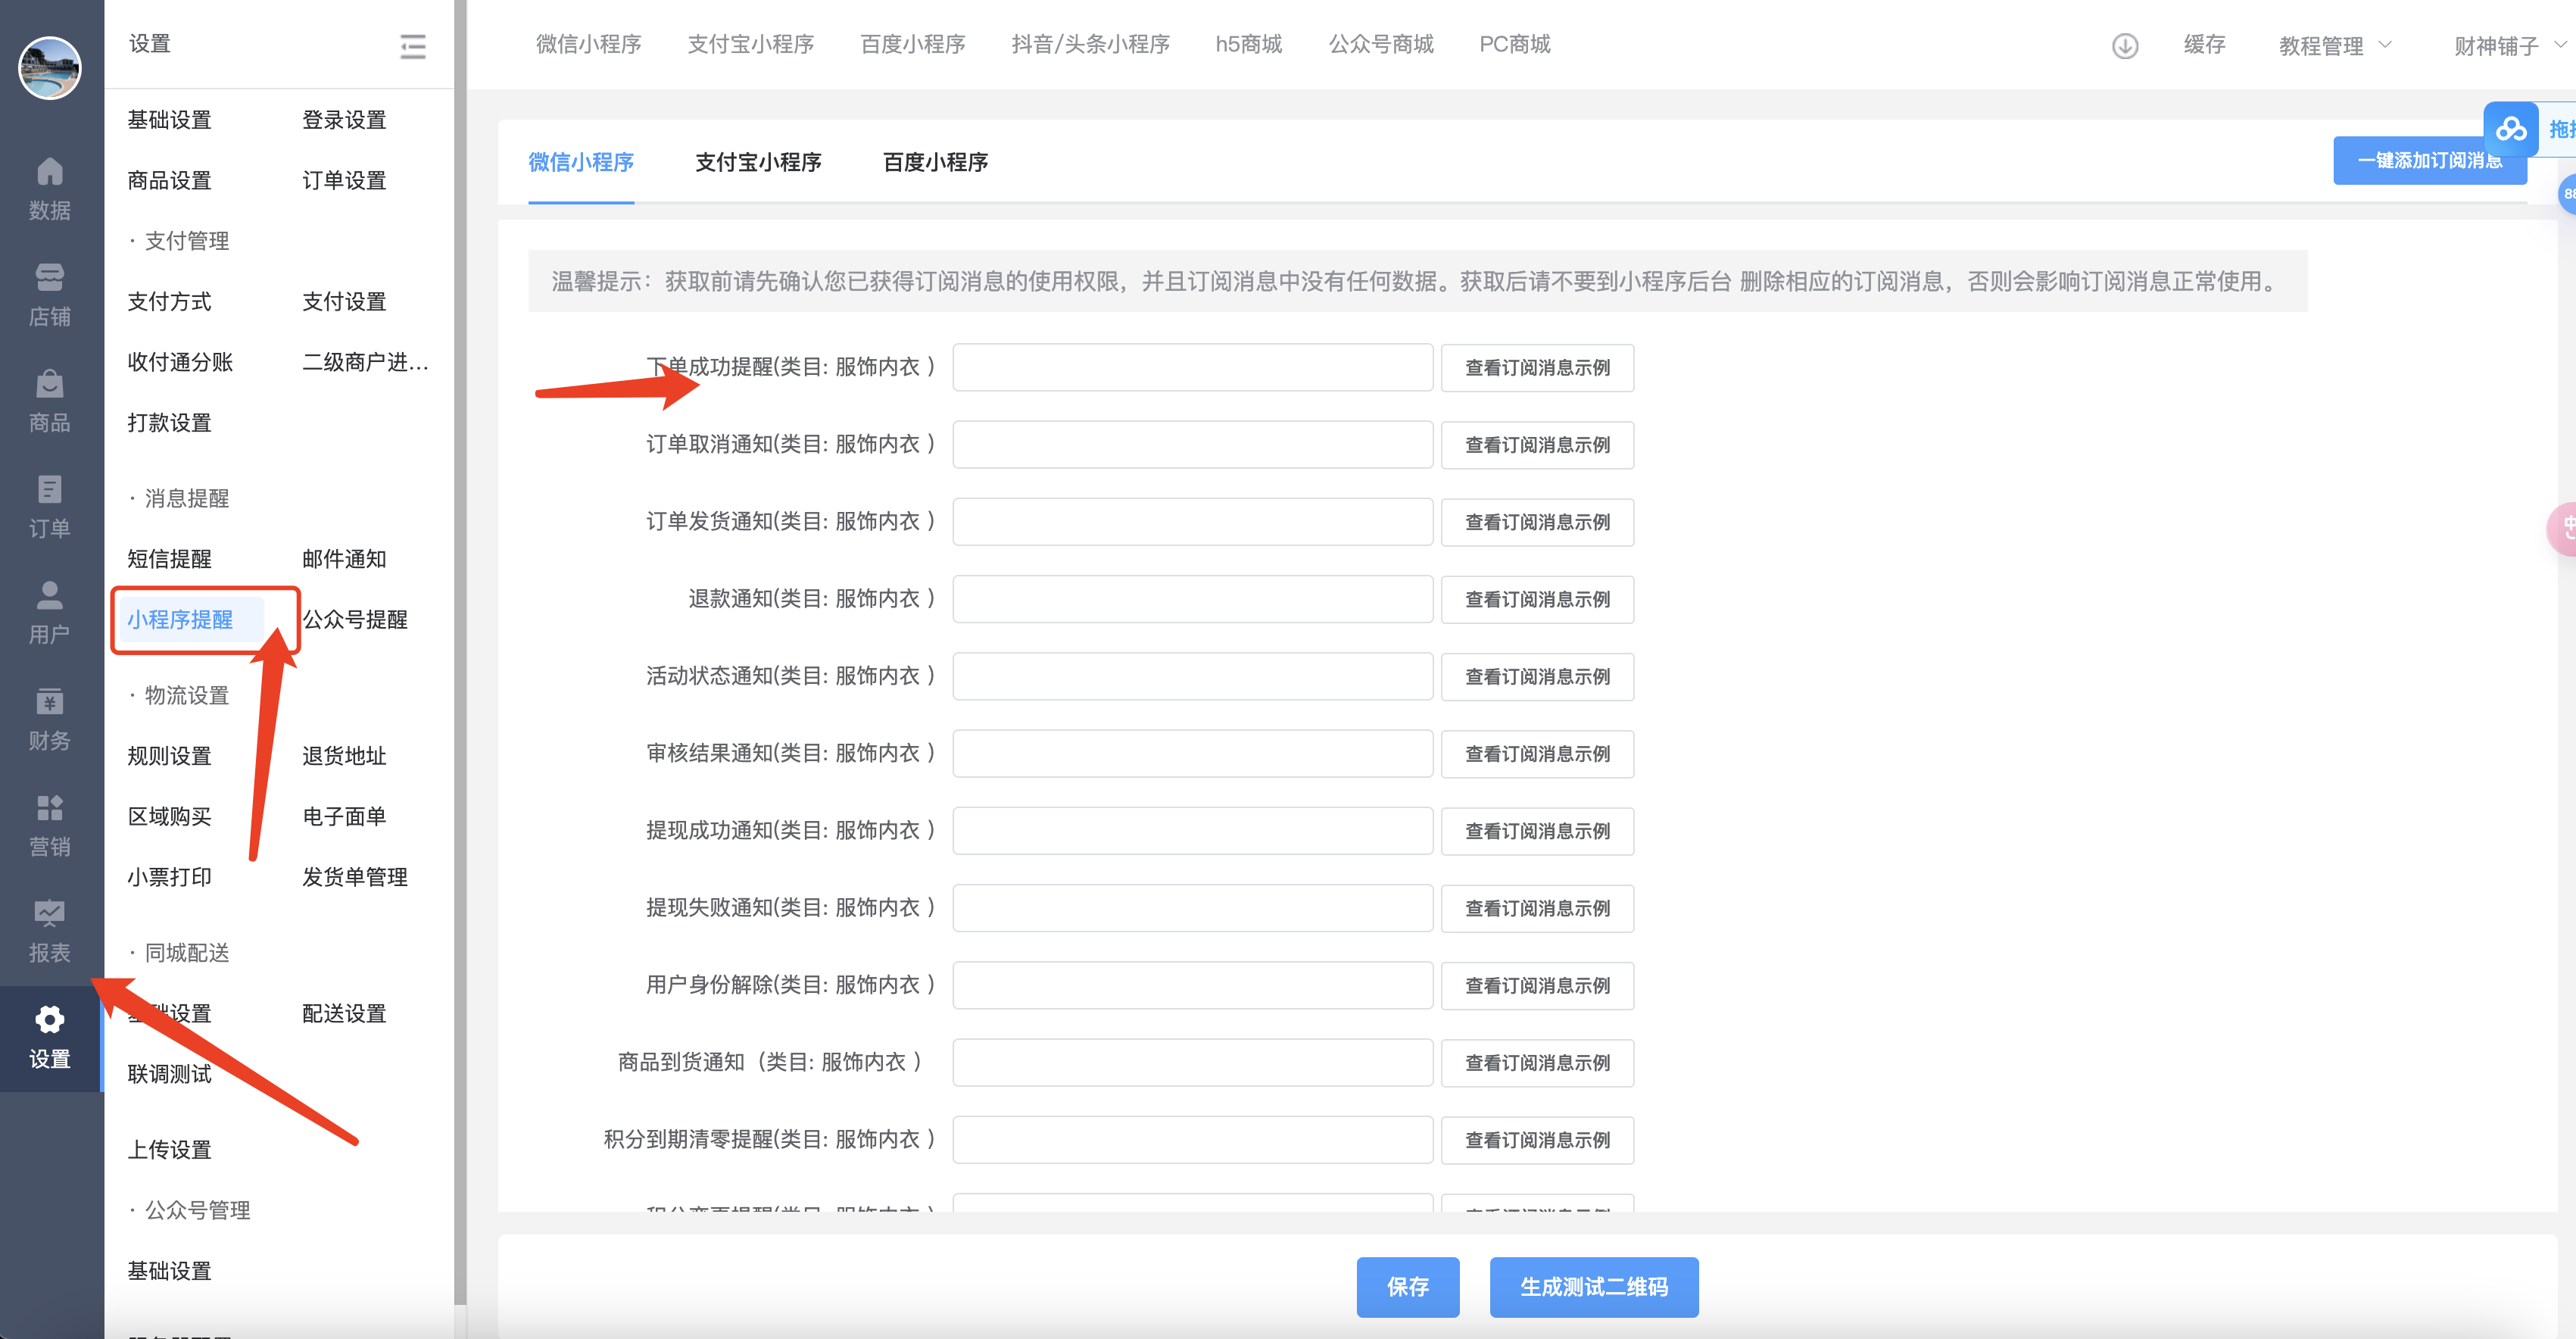Image resolution: width=2576 pixels, height=1339 pixels.
Task: Focus the 审核结果通知 template input
Action: 1192,753
